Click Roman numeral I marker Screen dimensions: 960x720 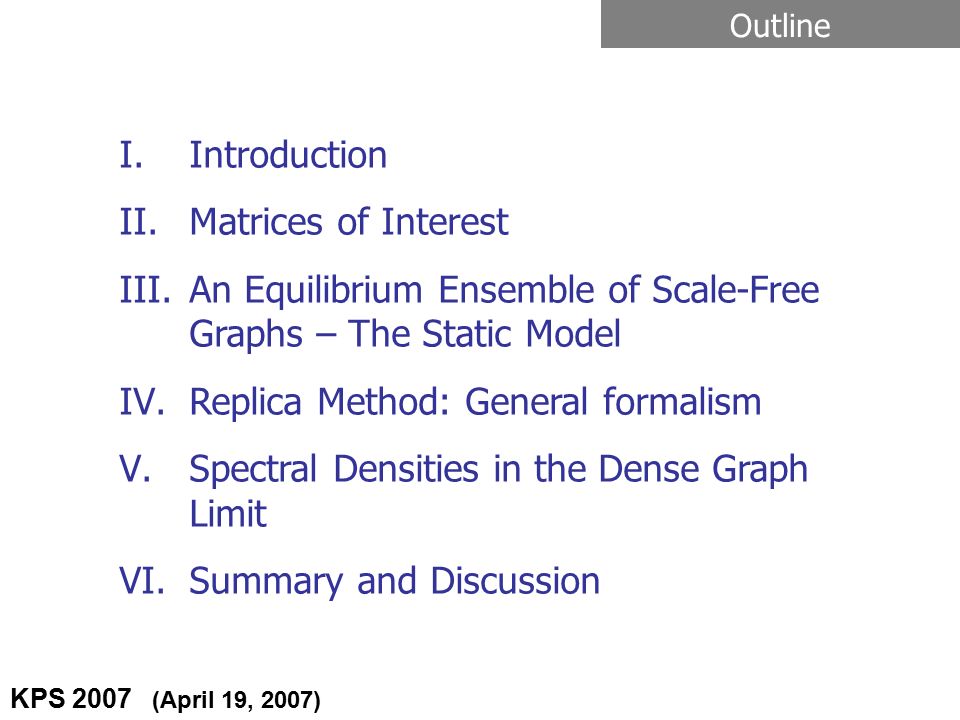131,155
